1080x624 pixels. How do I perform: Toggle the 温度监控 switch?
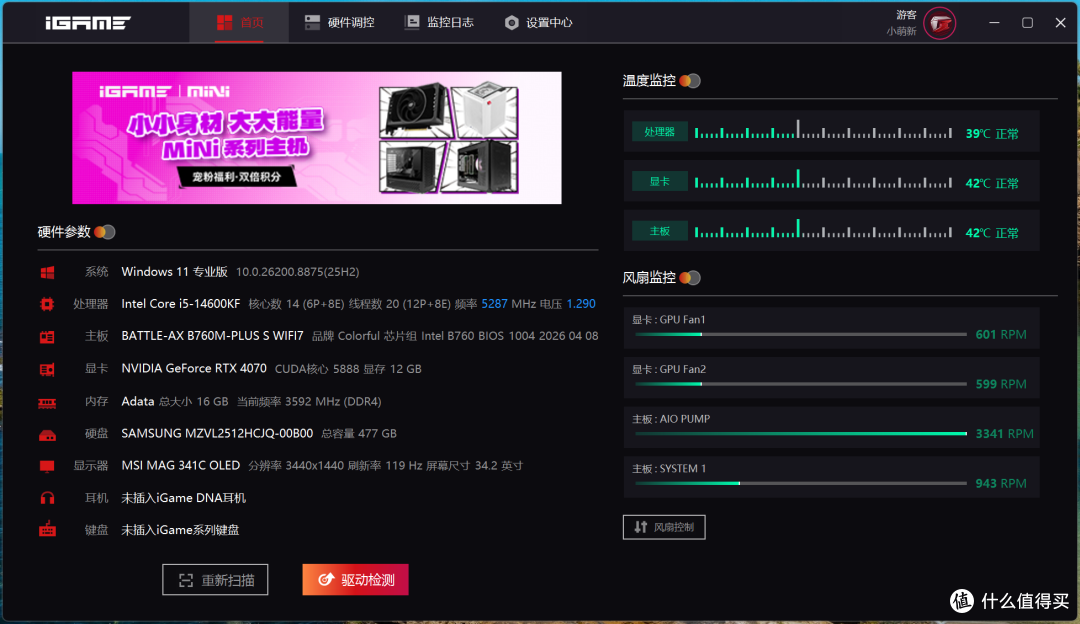pyautogui.click(x=689, y=81)
